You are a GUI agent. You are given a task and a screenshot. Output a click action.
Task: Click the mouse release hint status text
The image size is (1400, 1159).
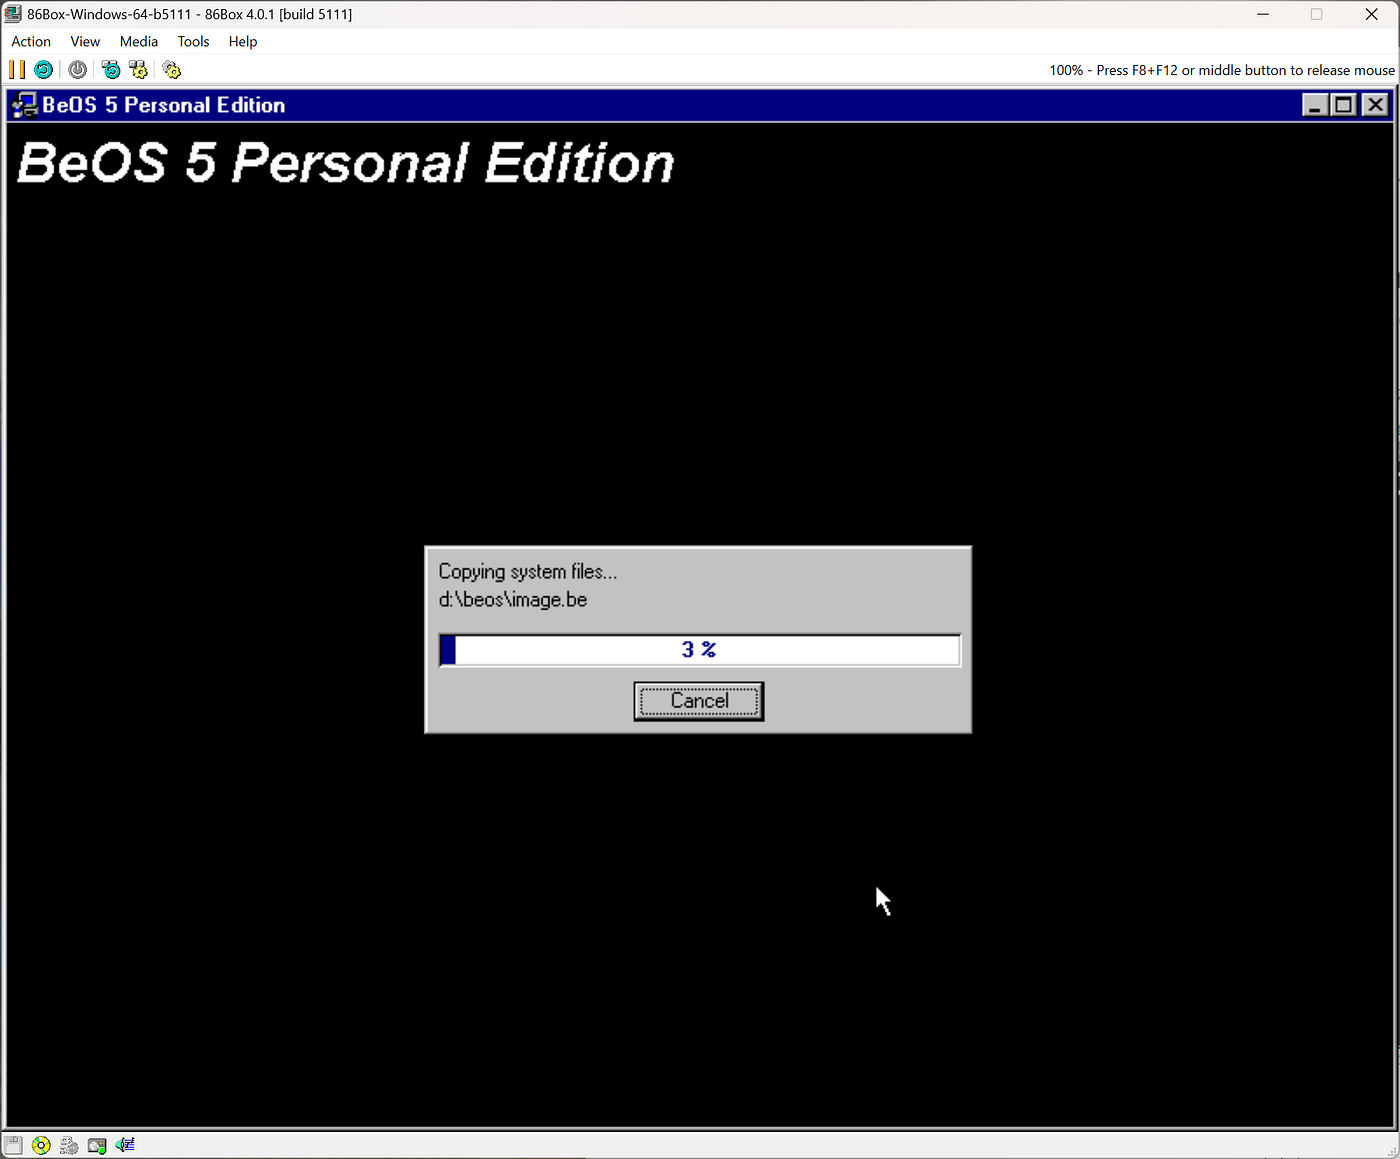1222,70
